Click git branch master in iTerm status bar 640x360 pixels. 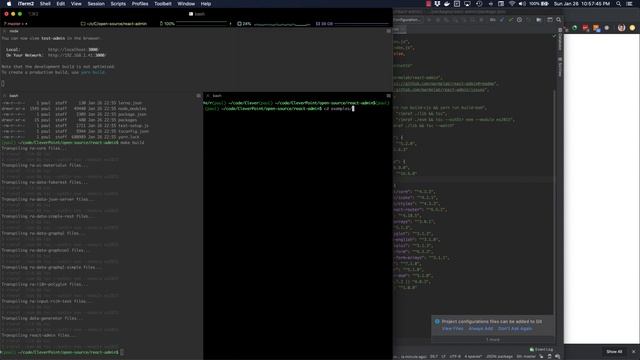coord(15,24)
